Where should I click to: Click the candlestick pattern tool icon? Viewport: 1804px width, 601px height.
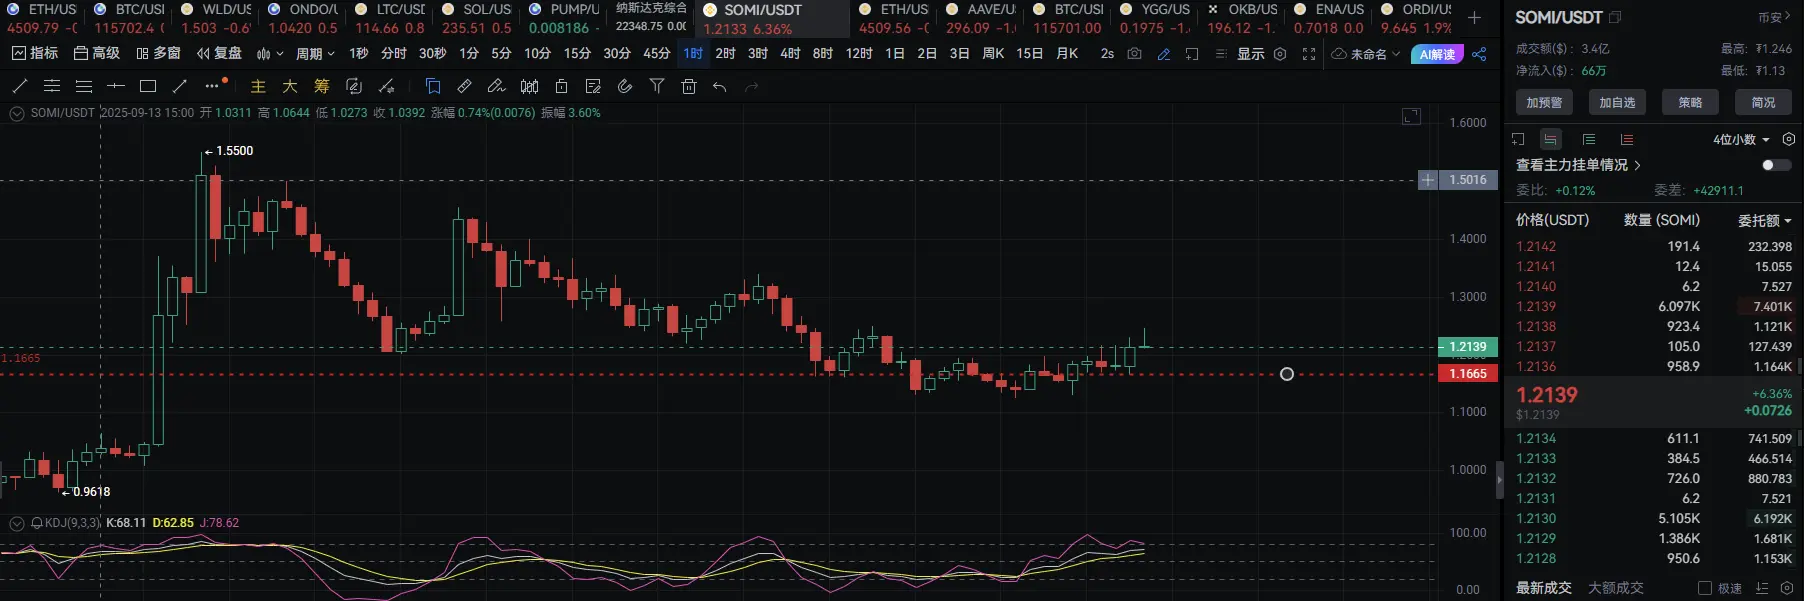coord(529,86)
